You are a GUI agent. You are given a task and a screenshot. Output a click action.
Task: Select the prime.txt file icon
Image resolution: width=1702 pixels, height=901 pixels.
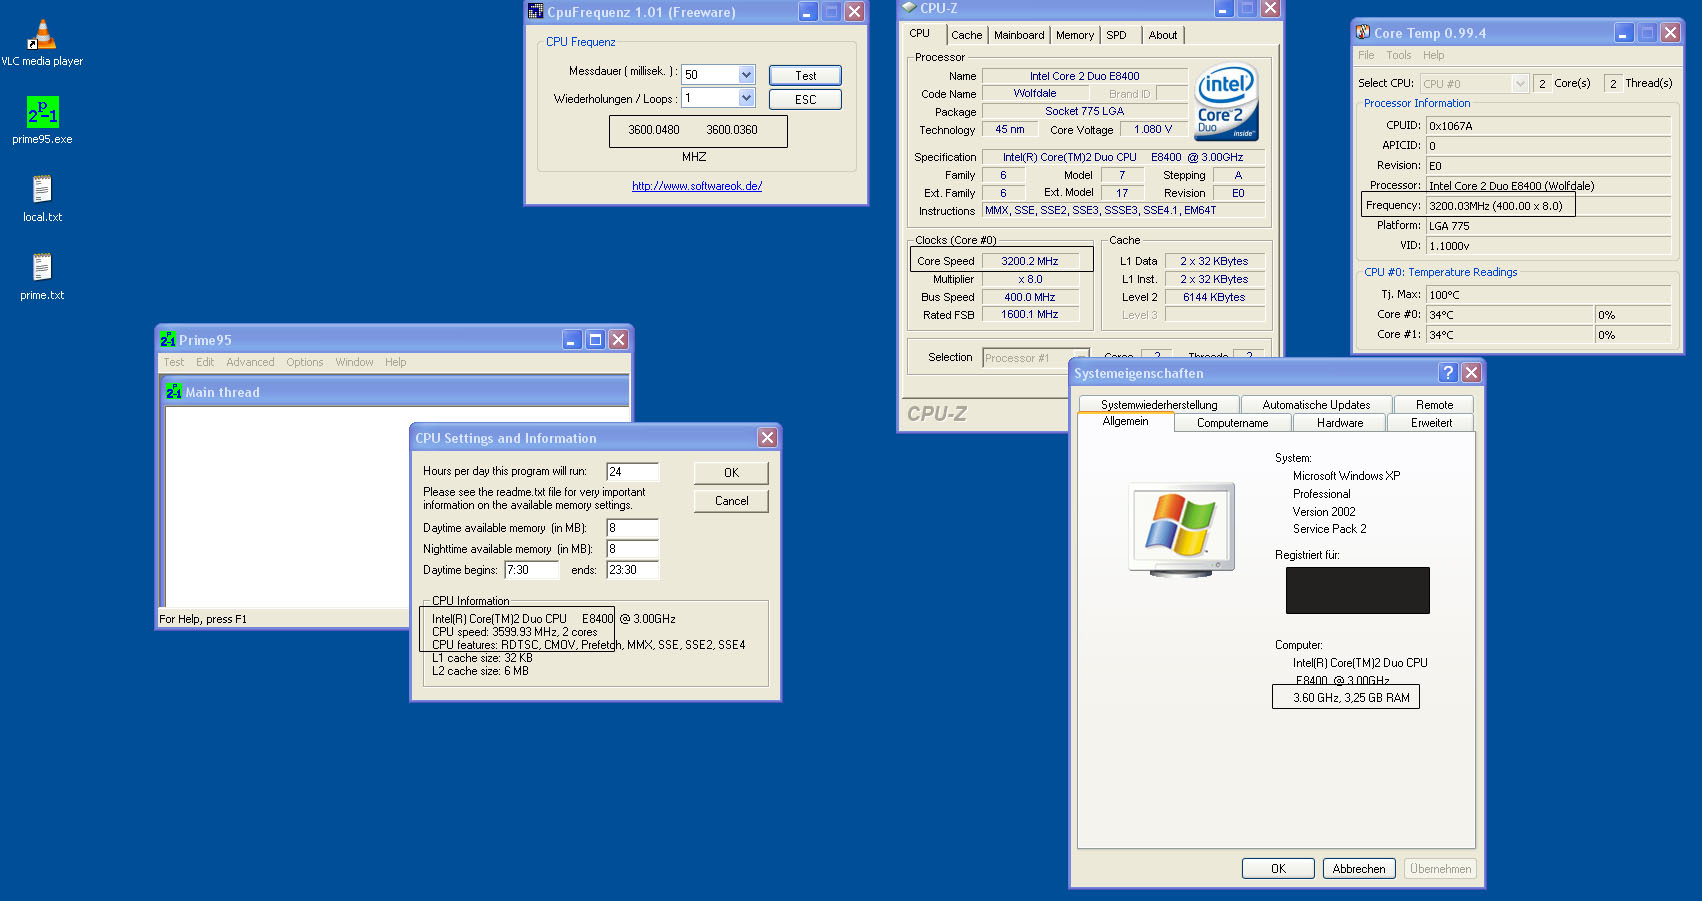coord(42,276)
